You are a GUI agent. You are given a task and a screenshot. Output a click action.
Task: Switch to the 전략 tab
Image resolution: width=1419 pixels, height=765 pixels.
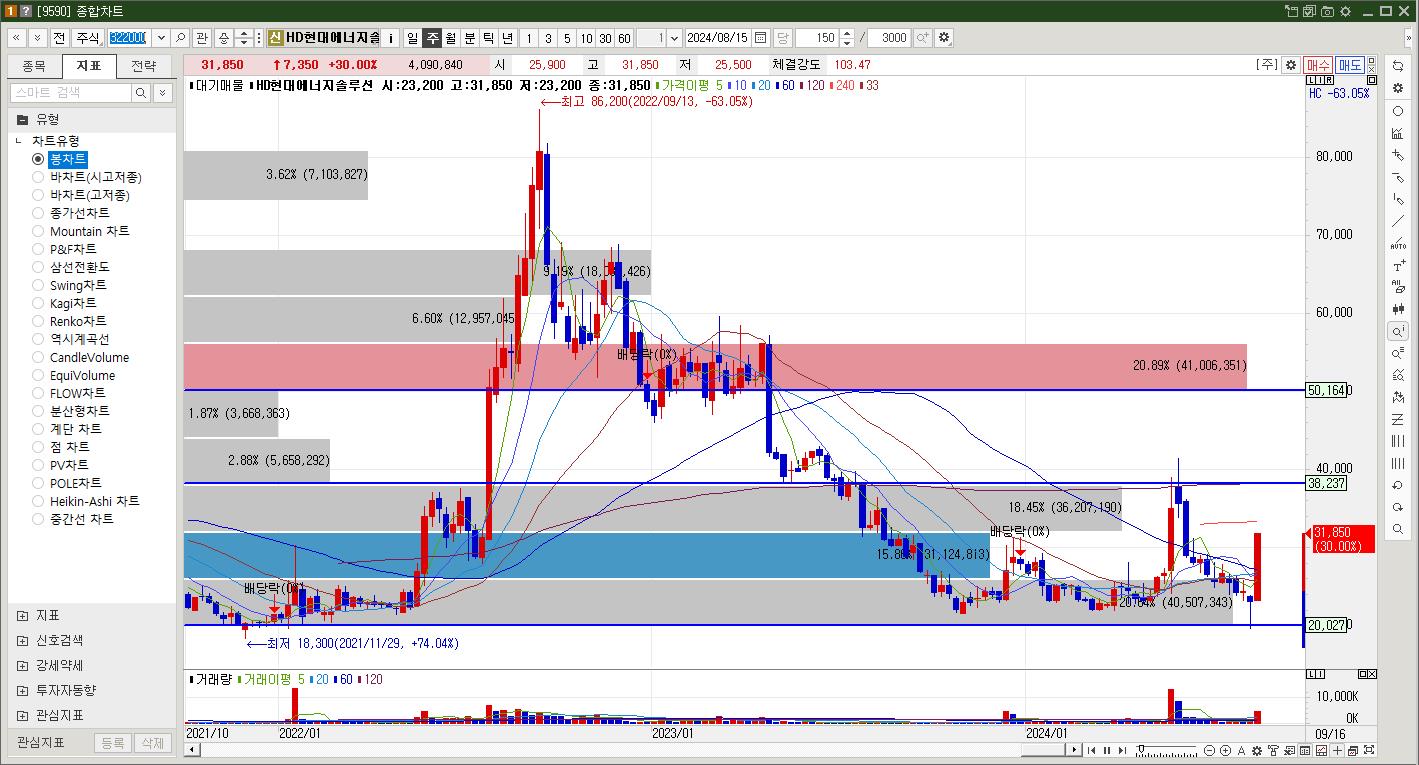(144, 66)
